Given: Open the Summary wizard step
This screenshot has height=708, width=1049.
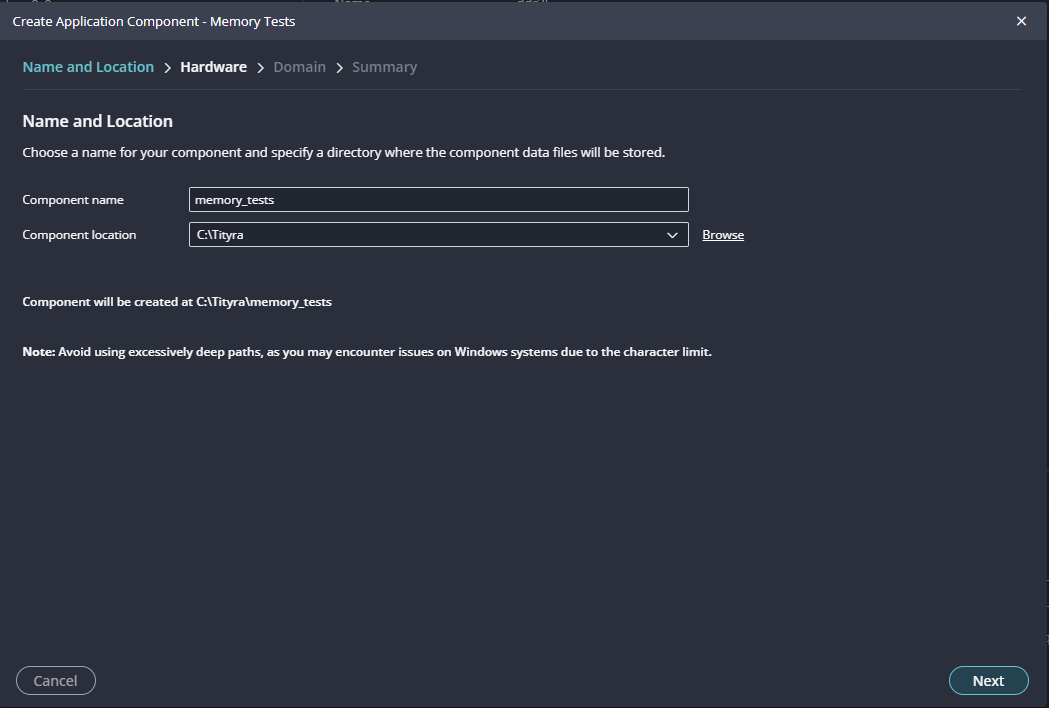Looking at the screenshot, I should [x=384, y=67].
